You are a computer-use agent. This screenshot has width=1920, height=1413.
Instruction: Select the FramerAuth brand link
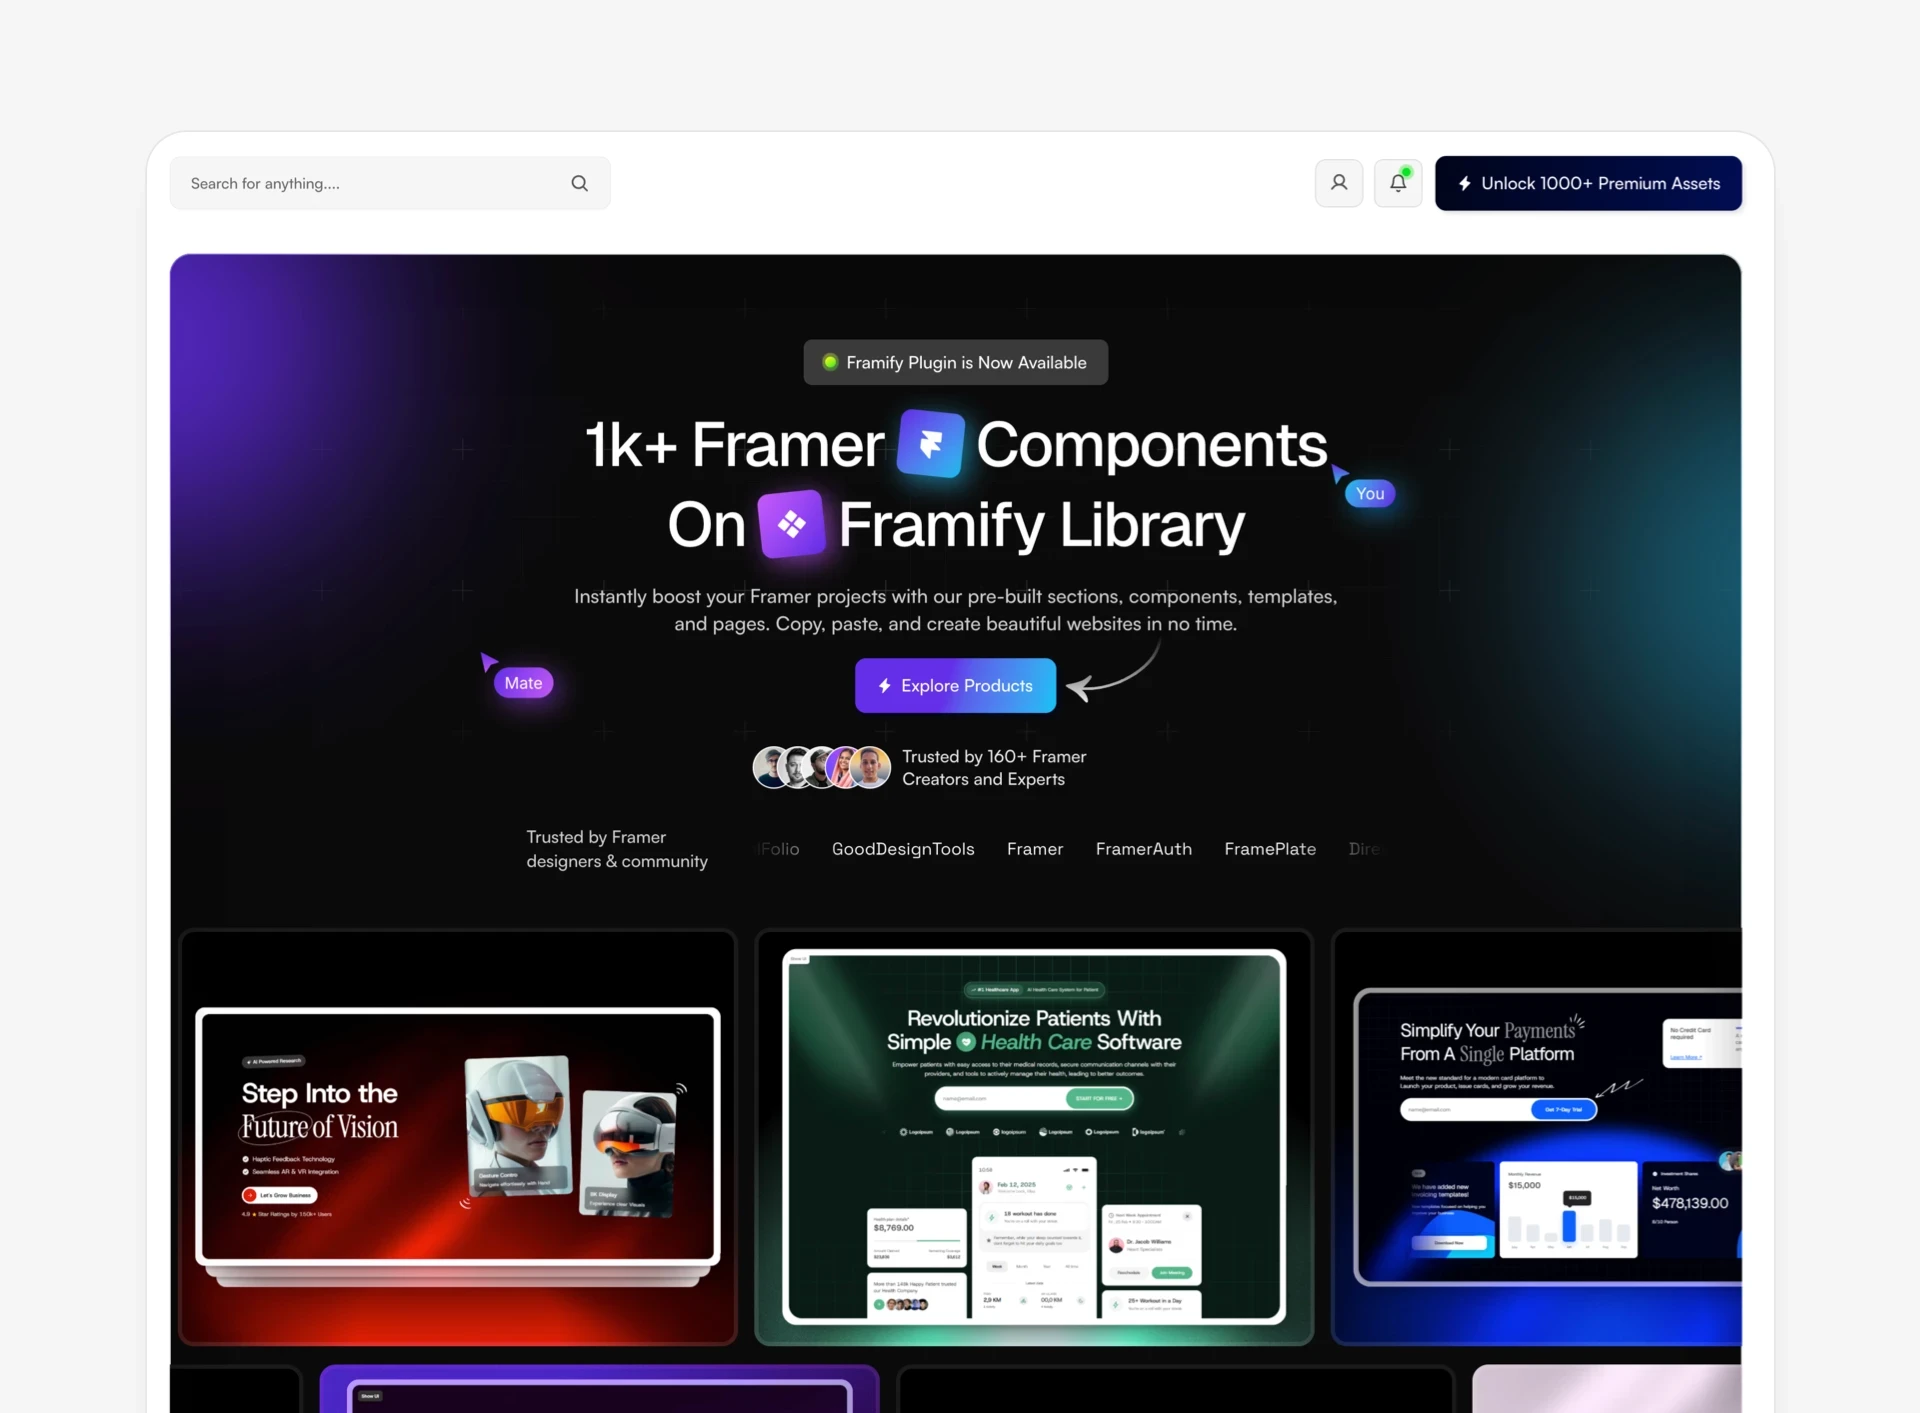pos(1143,848)
